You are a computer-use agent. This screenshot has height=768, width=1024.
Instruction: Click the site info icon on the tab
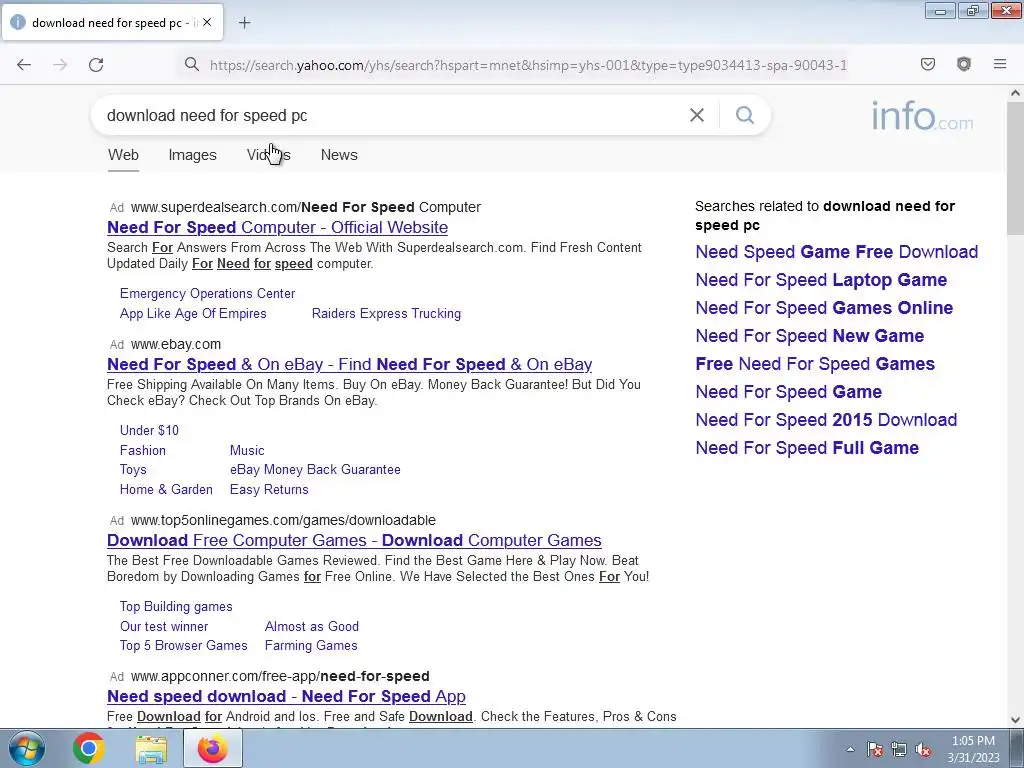(18, 22)
